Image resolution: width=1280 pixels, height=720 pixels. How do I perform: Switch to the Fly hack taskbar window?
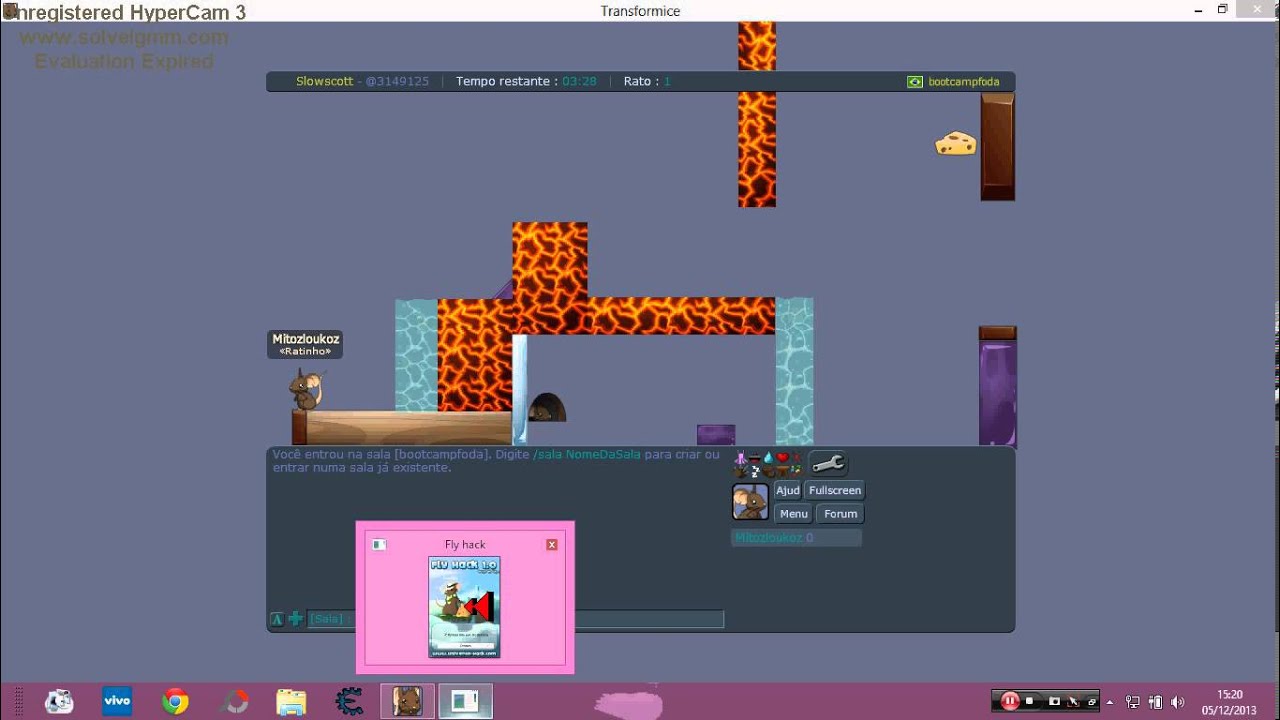[x=465, y=702]
